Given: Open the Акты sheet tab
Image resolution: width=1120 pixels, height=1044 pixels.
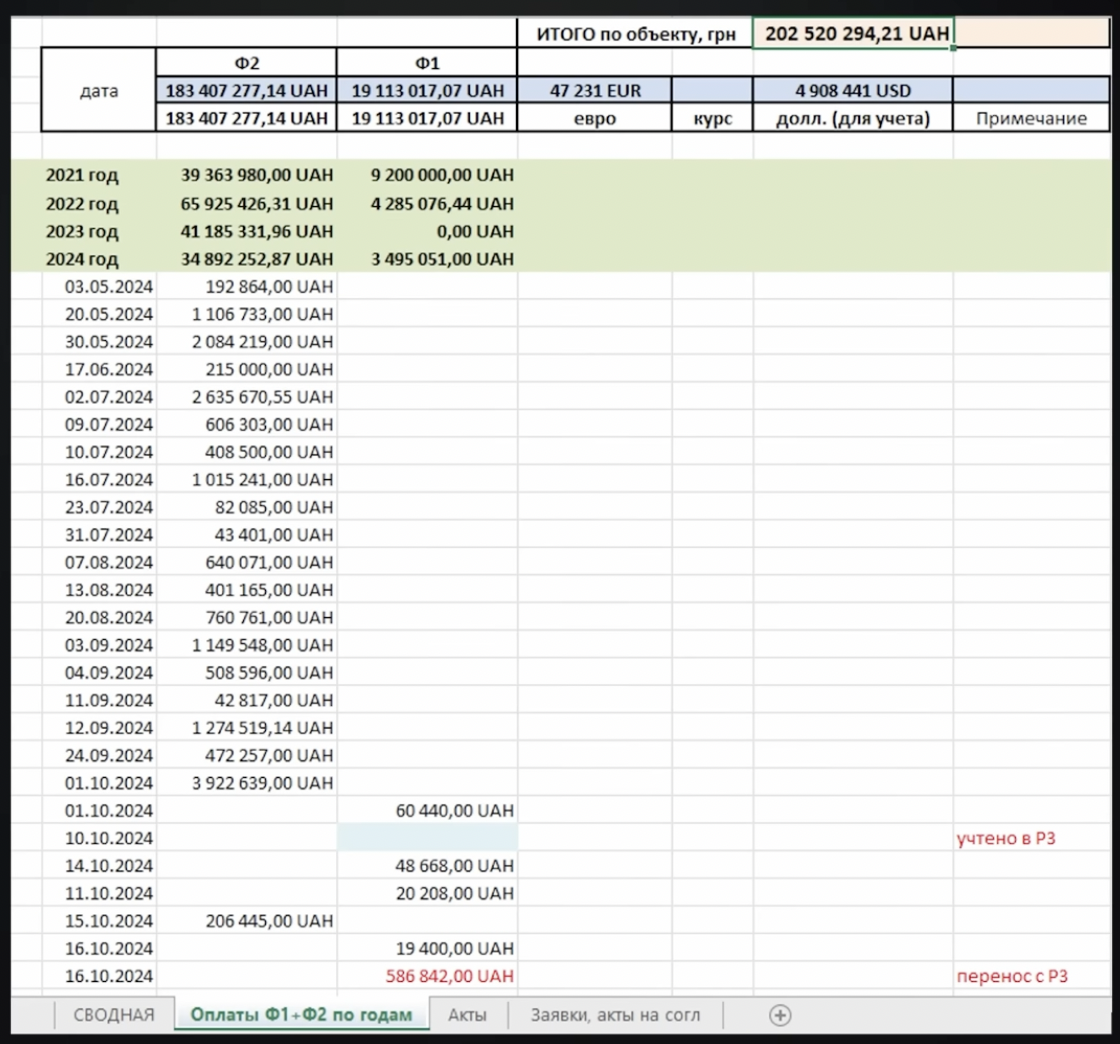Looking at the screenshot, I should (468, 1015).
